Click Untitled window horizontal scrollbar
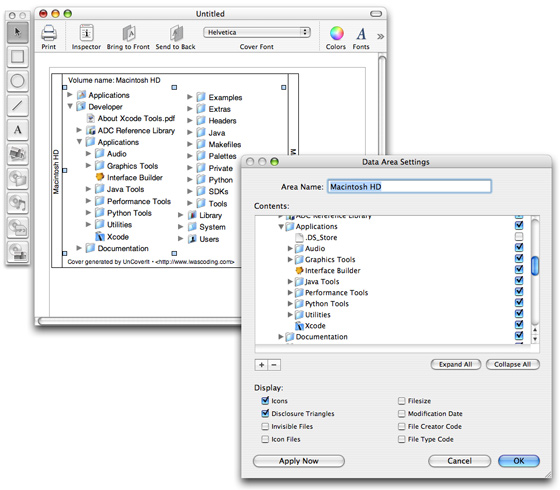Viewport: 560px width, 490px height. [x=139, y=321]
